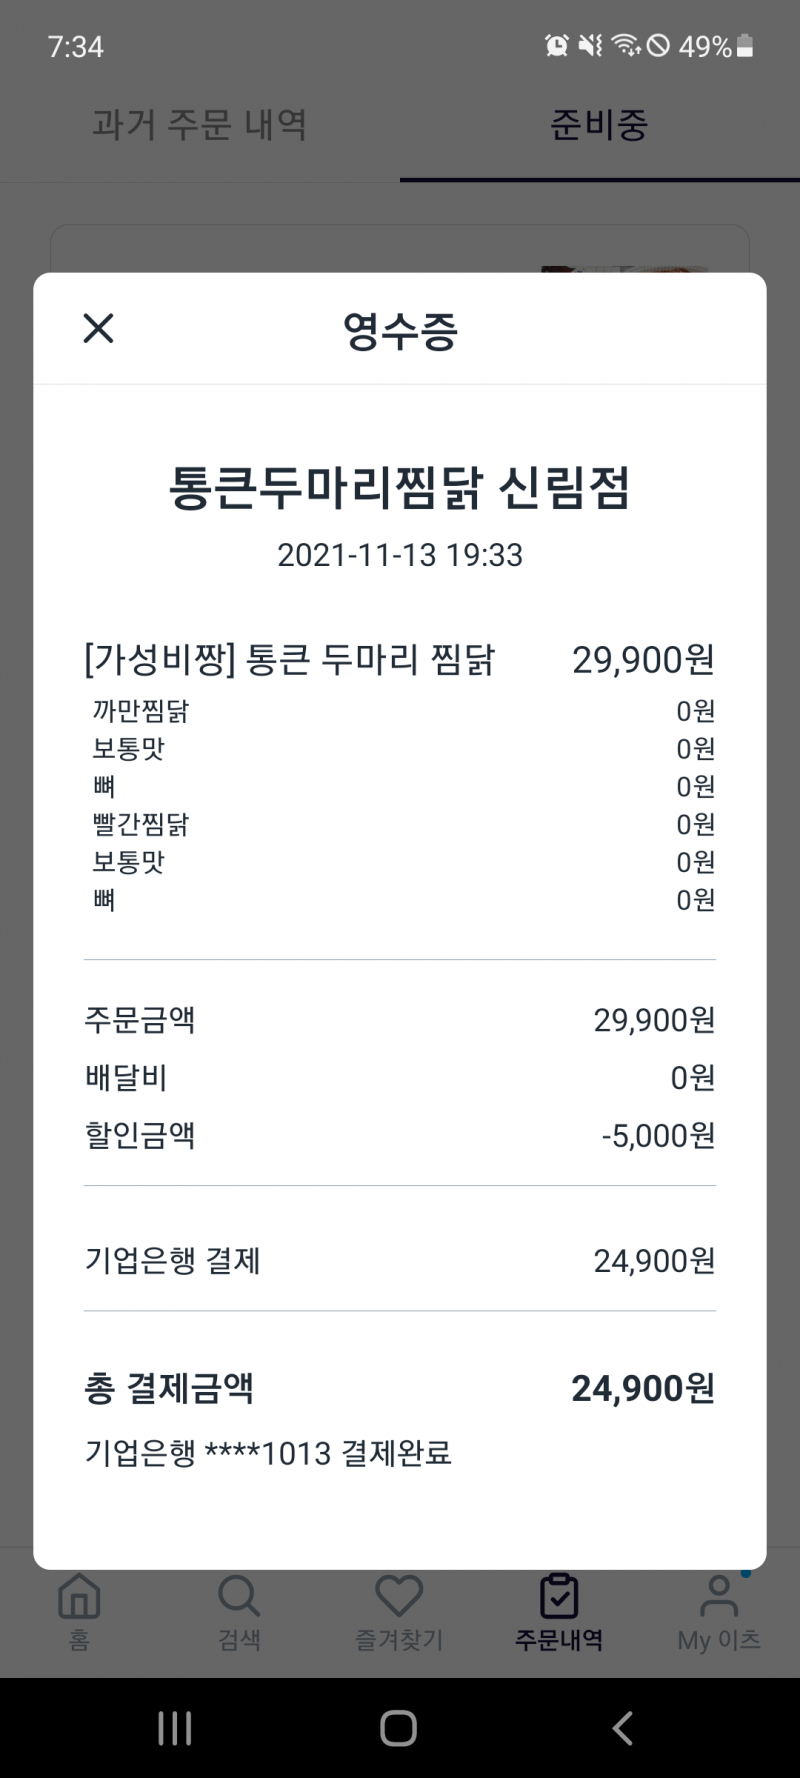
Task: Tap the 영수증 popup title
Action: coord(400,331)
